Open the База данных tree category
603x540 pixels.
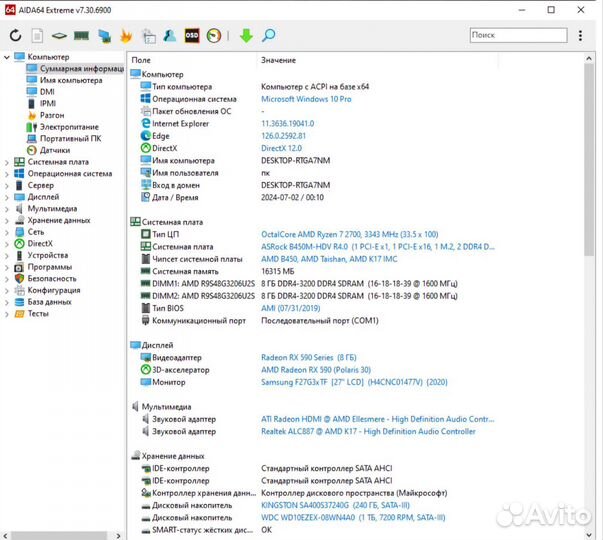(x=43, y=302)
